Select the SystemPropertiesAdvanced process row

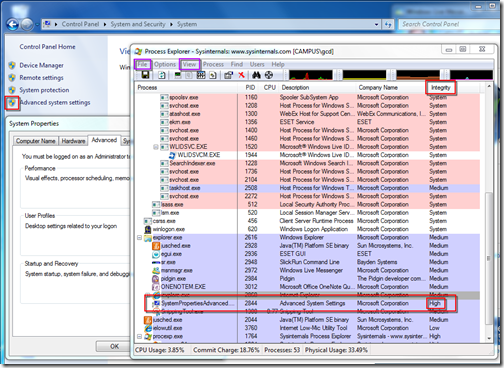click(x=307, y=303)
